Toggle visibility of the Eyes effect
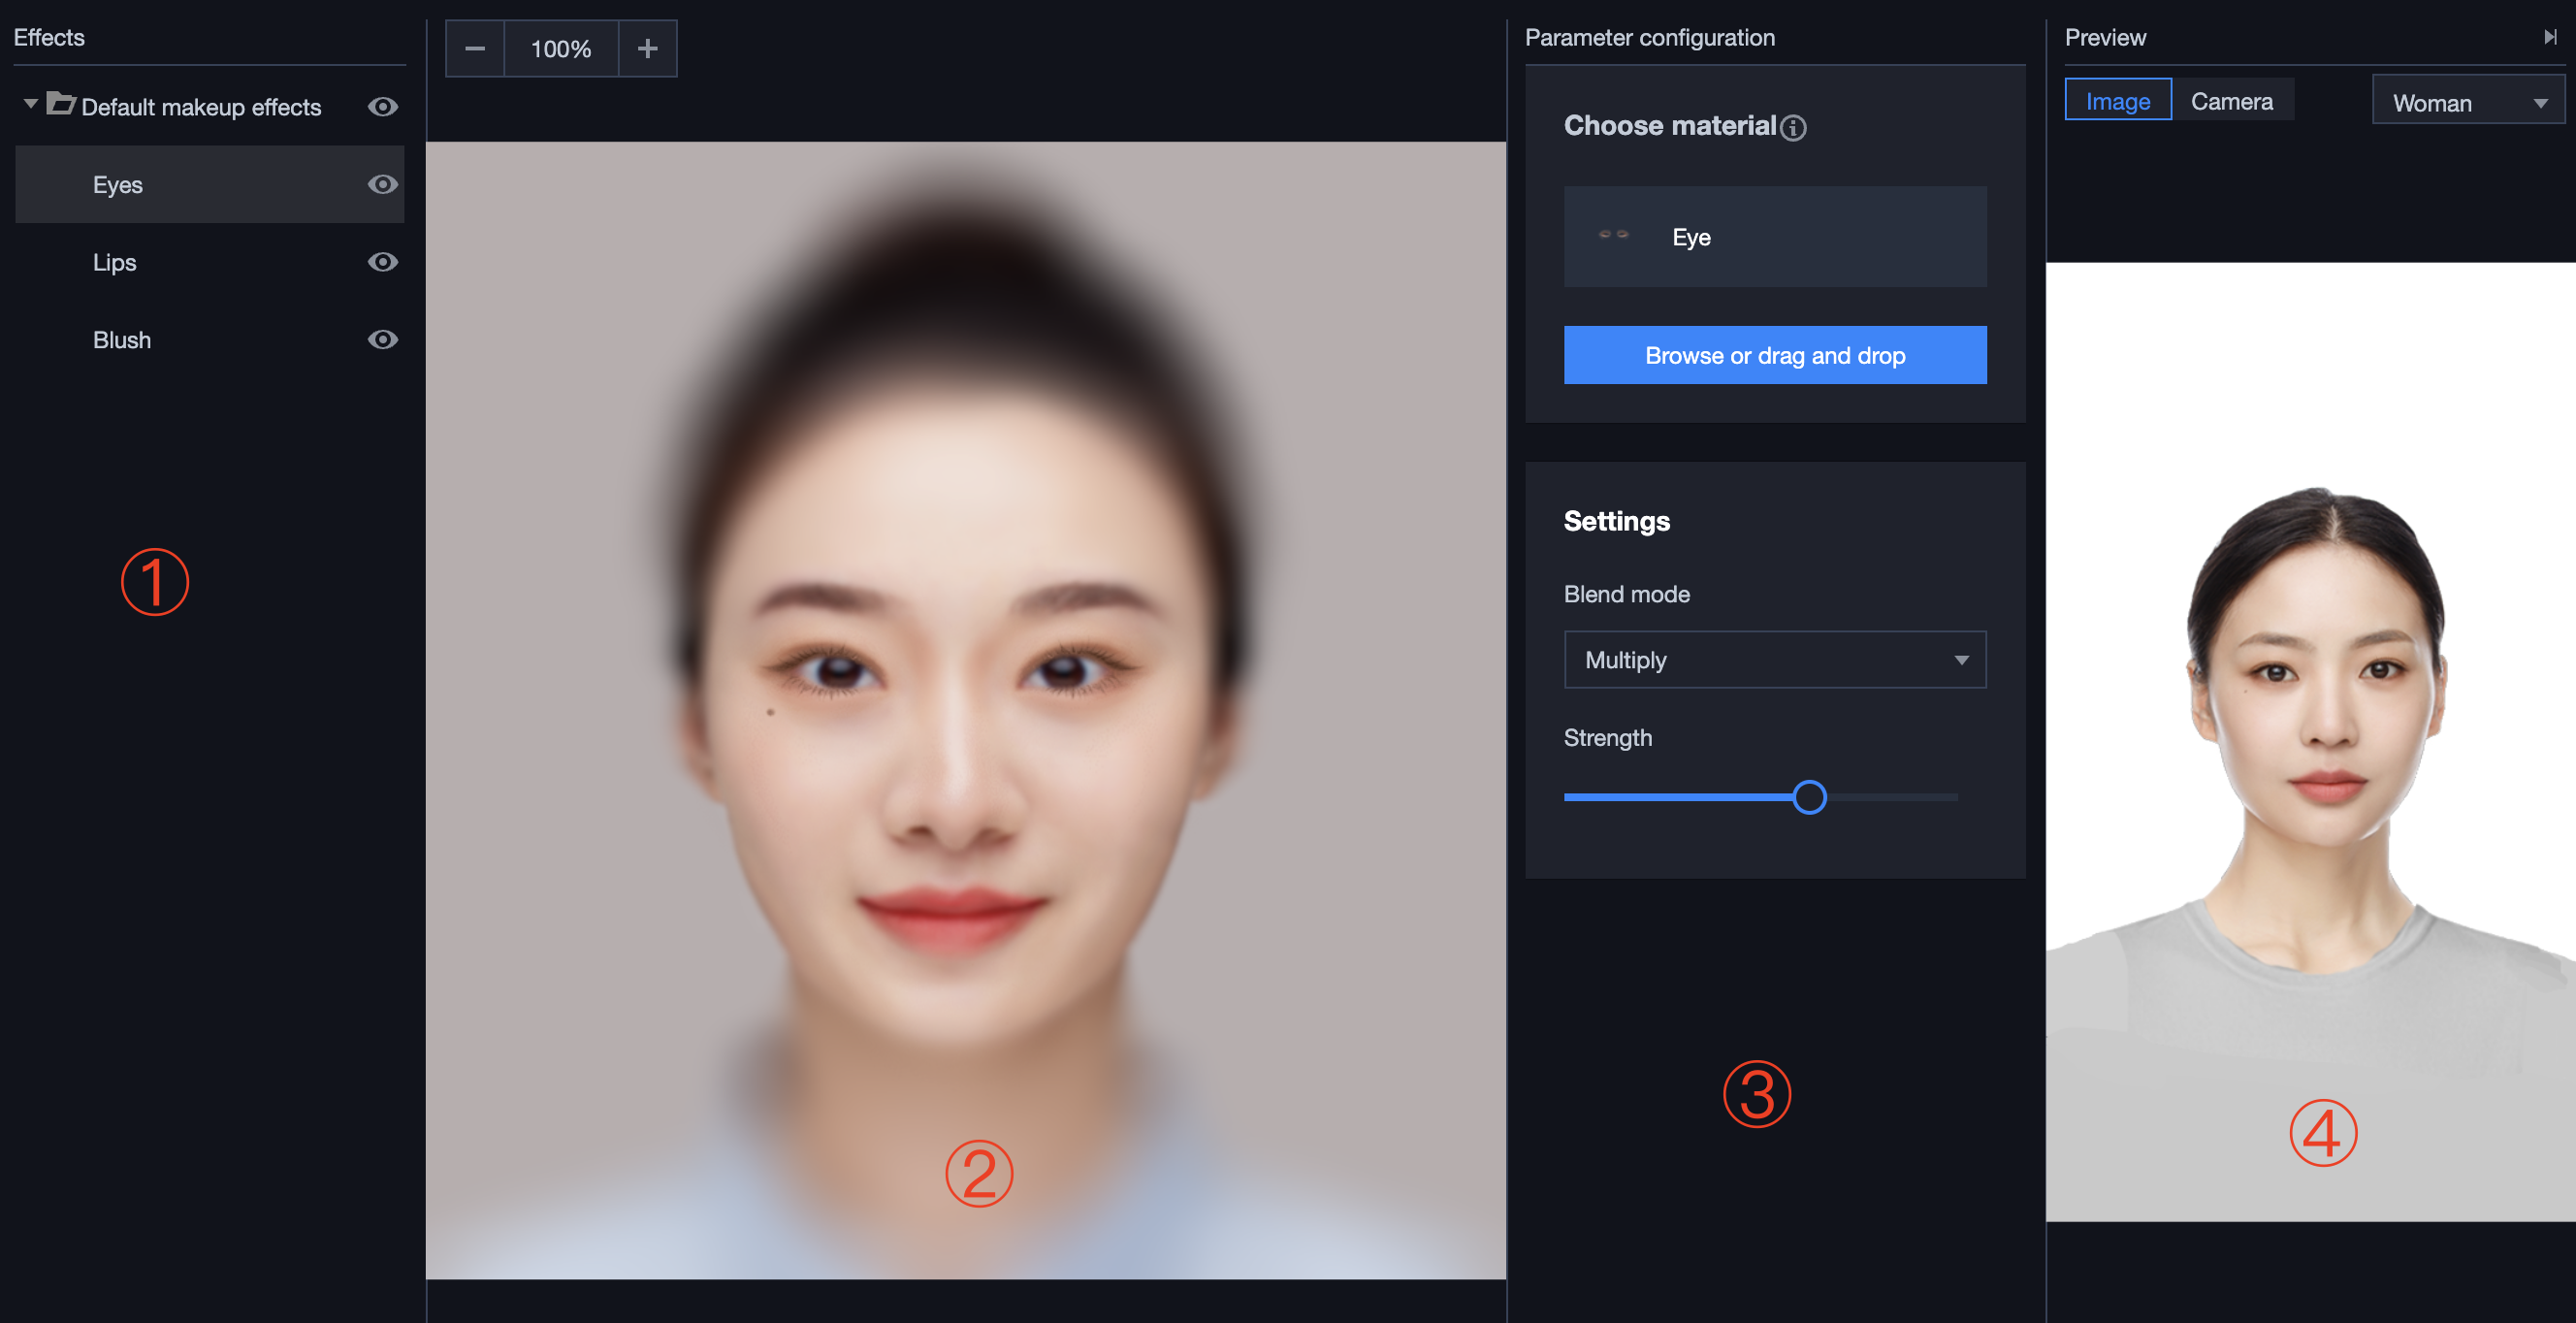Screen dimensions: 2576x1323 pyautogui.click(x=382, y=185)
